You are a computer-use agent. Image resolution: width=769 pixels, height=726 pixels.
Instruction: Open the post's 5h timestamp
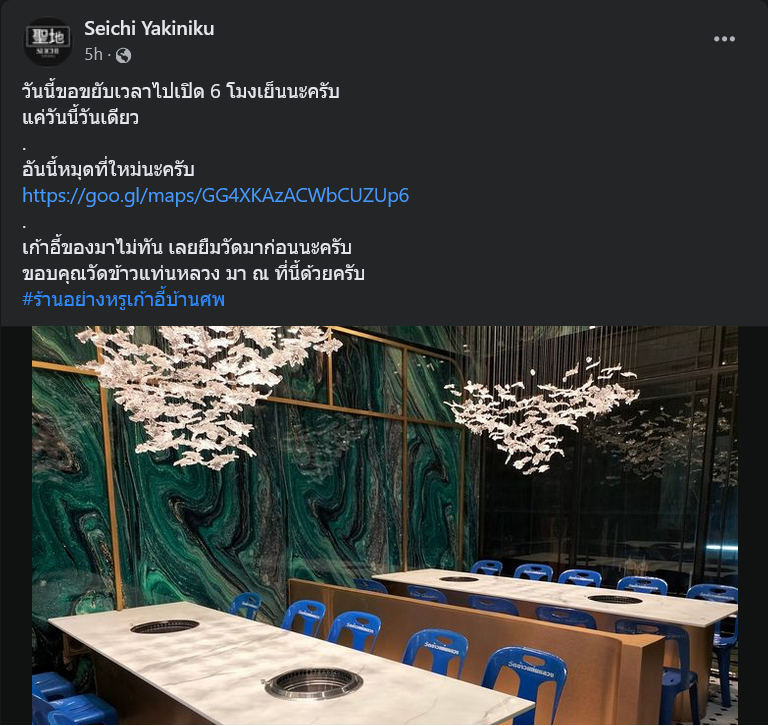93,54
